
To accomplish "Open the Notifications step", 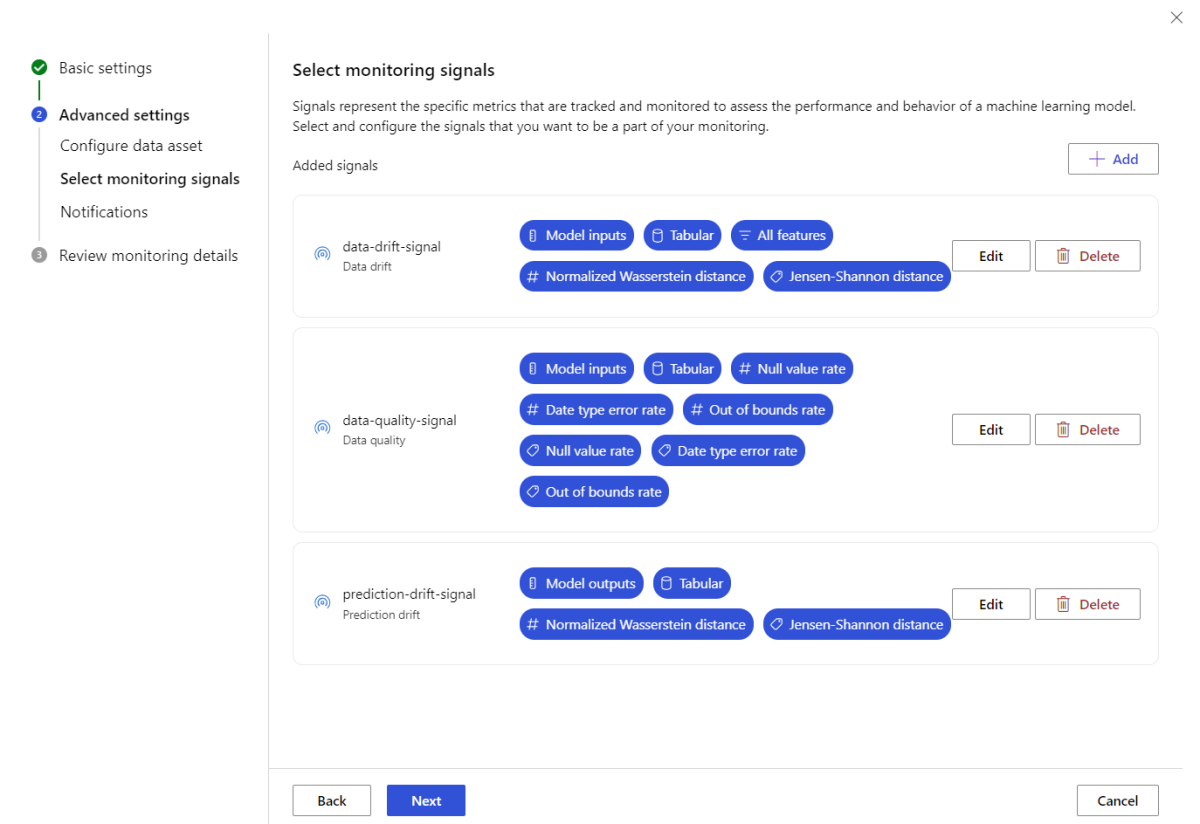I will (104, 212).
